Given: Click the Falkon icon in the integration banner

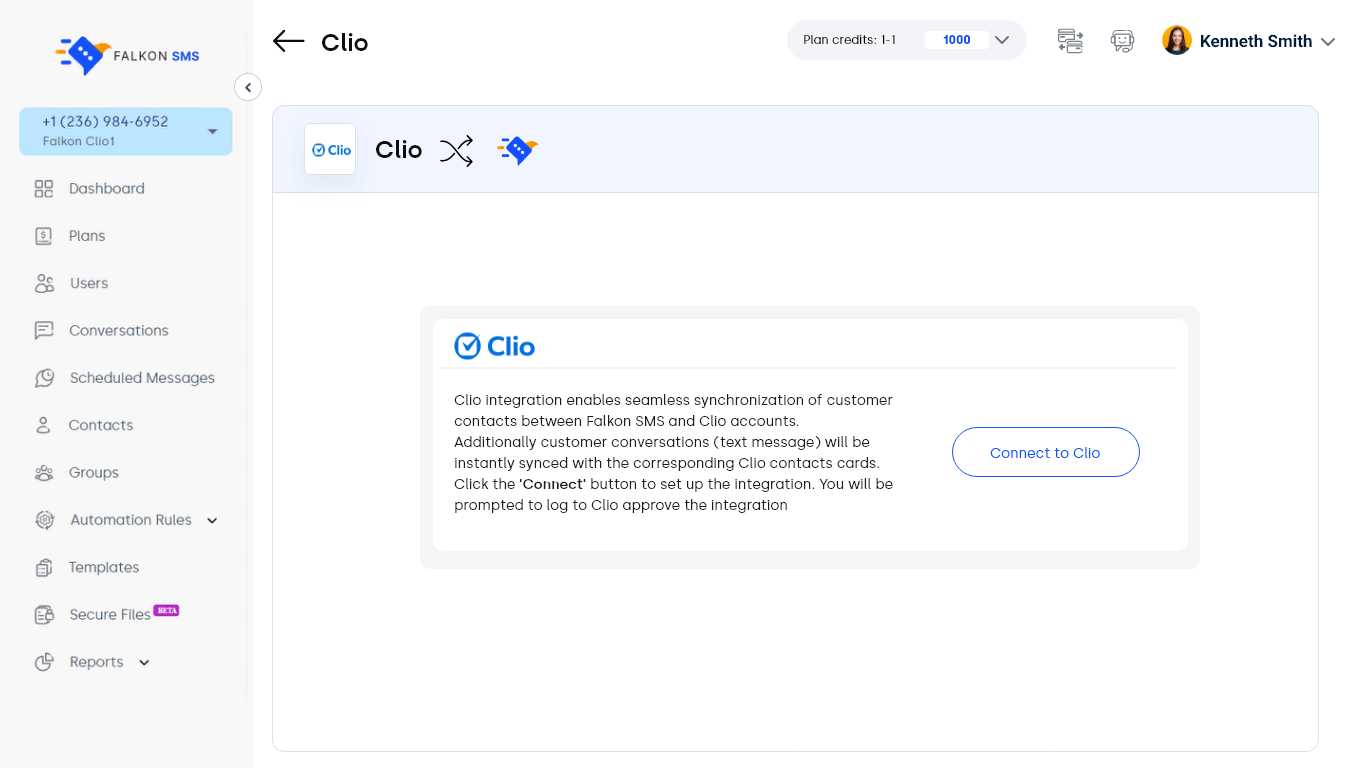Looking at the screenshot, I should pos(518,150).
